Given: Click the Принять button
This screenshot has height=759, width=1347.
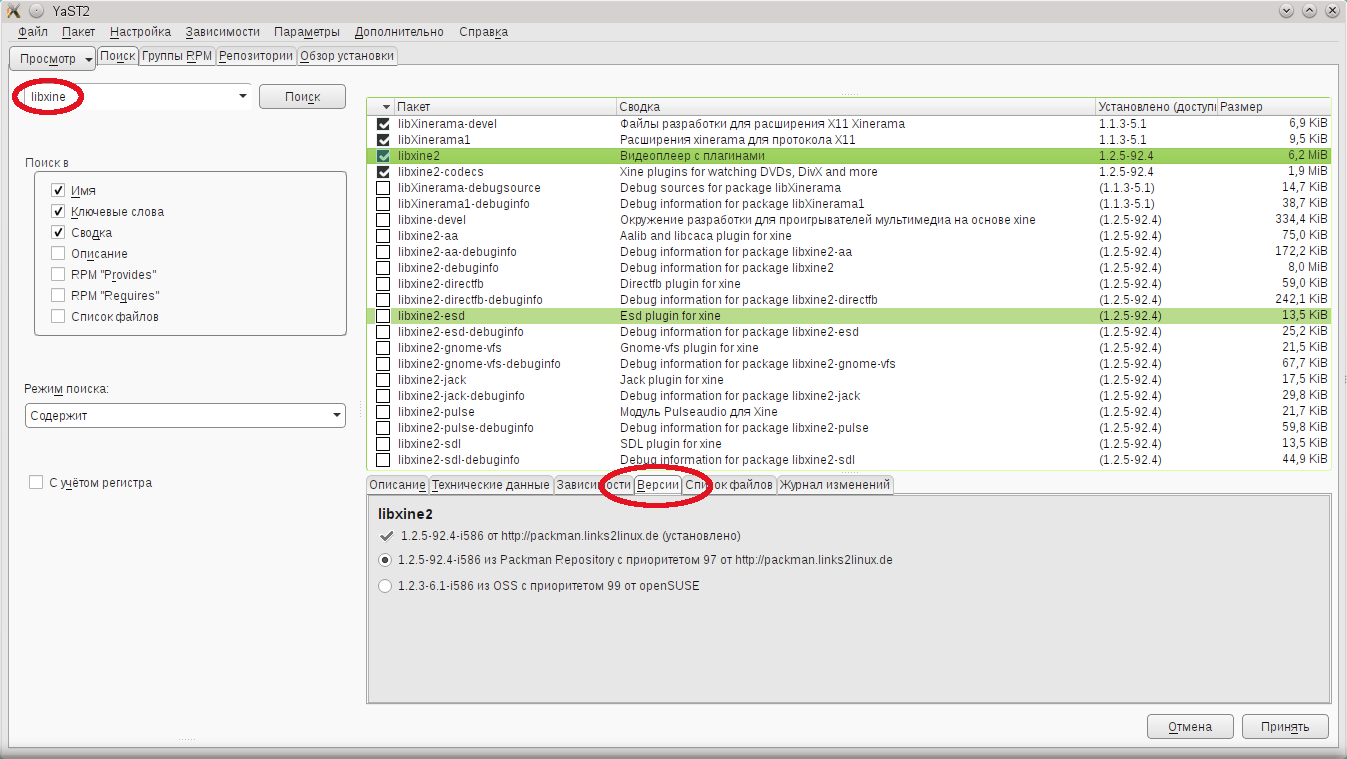Looking at the screenshot, I should [1285, 727].
